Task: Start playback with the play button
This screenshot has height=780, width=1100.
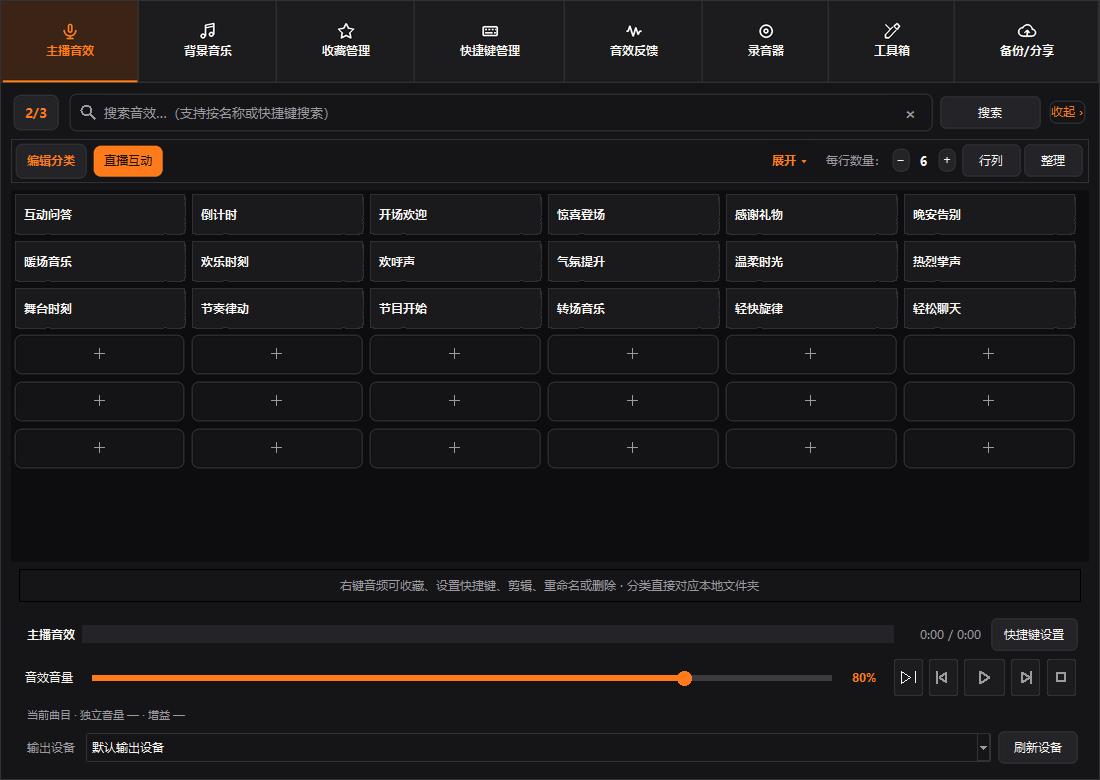Action: [984, 677]
